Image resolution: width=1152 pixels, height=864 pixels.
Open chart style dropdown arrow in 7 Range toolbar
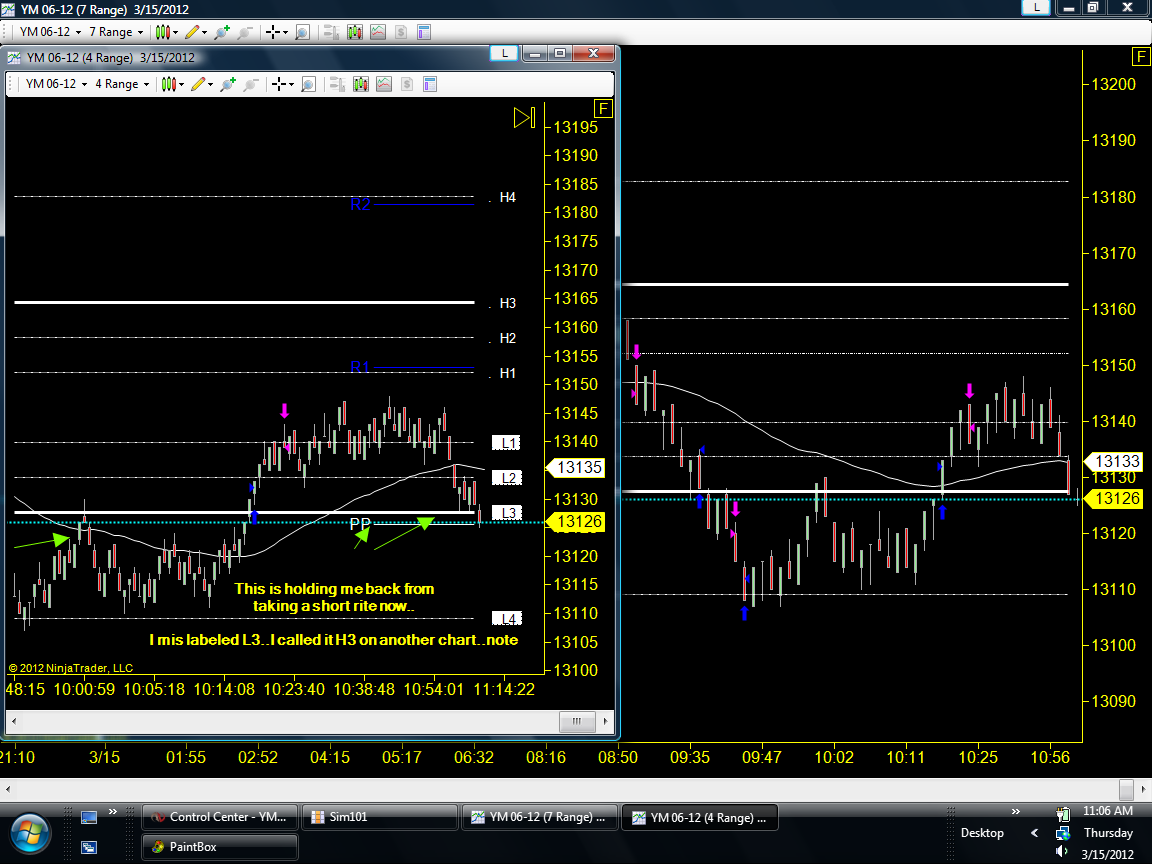point(175,32)
